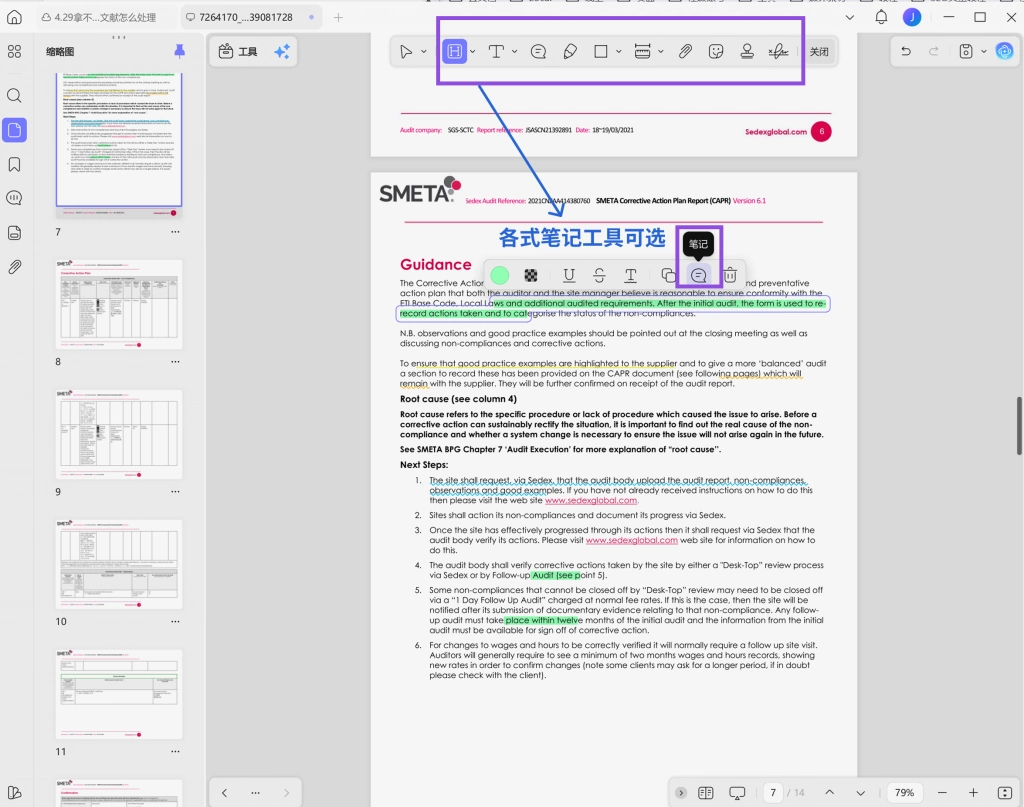
Task: Undo the last action
Action: coord(906,51)
